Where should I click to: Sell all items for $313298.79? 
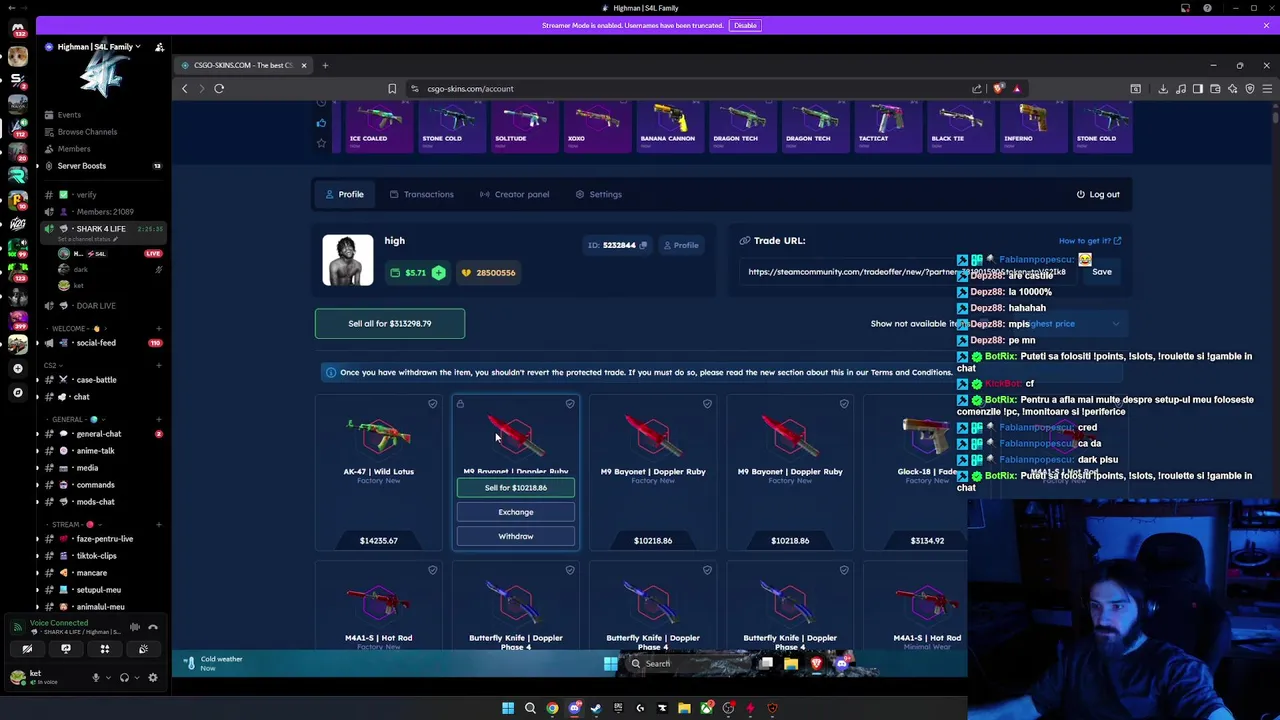pyautogui.click(x=390, y=324)
